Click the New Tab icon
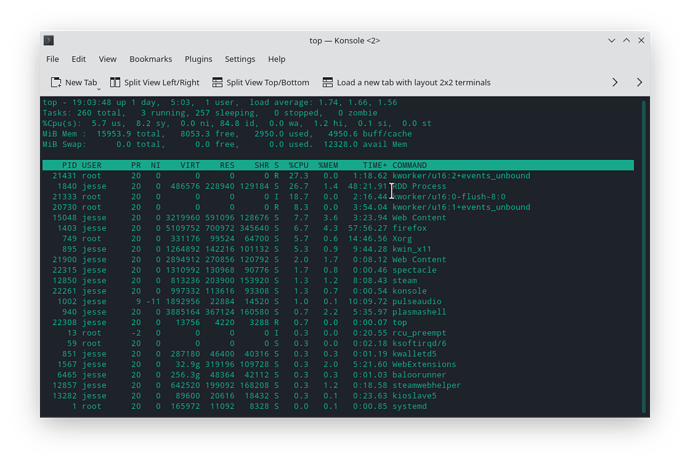The height and width of the screenshot is (465, 690). point(56,82)
